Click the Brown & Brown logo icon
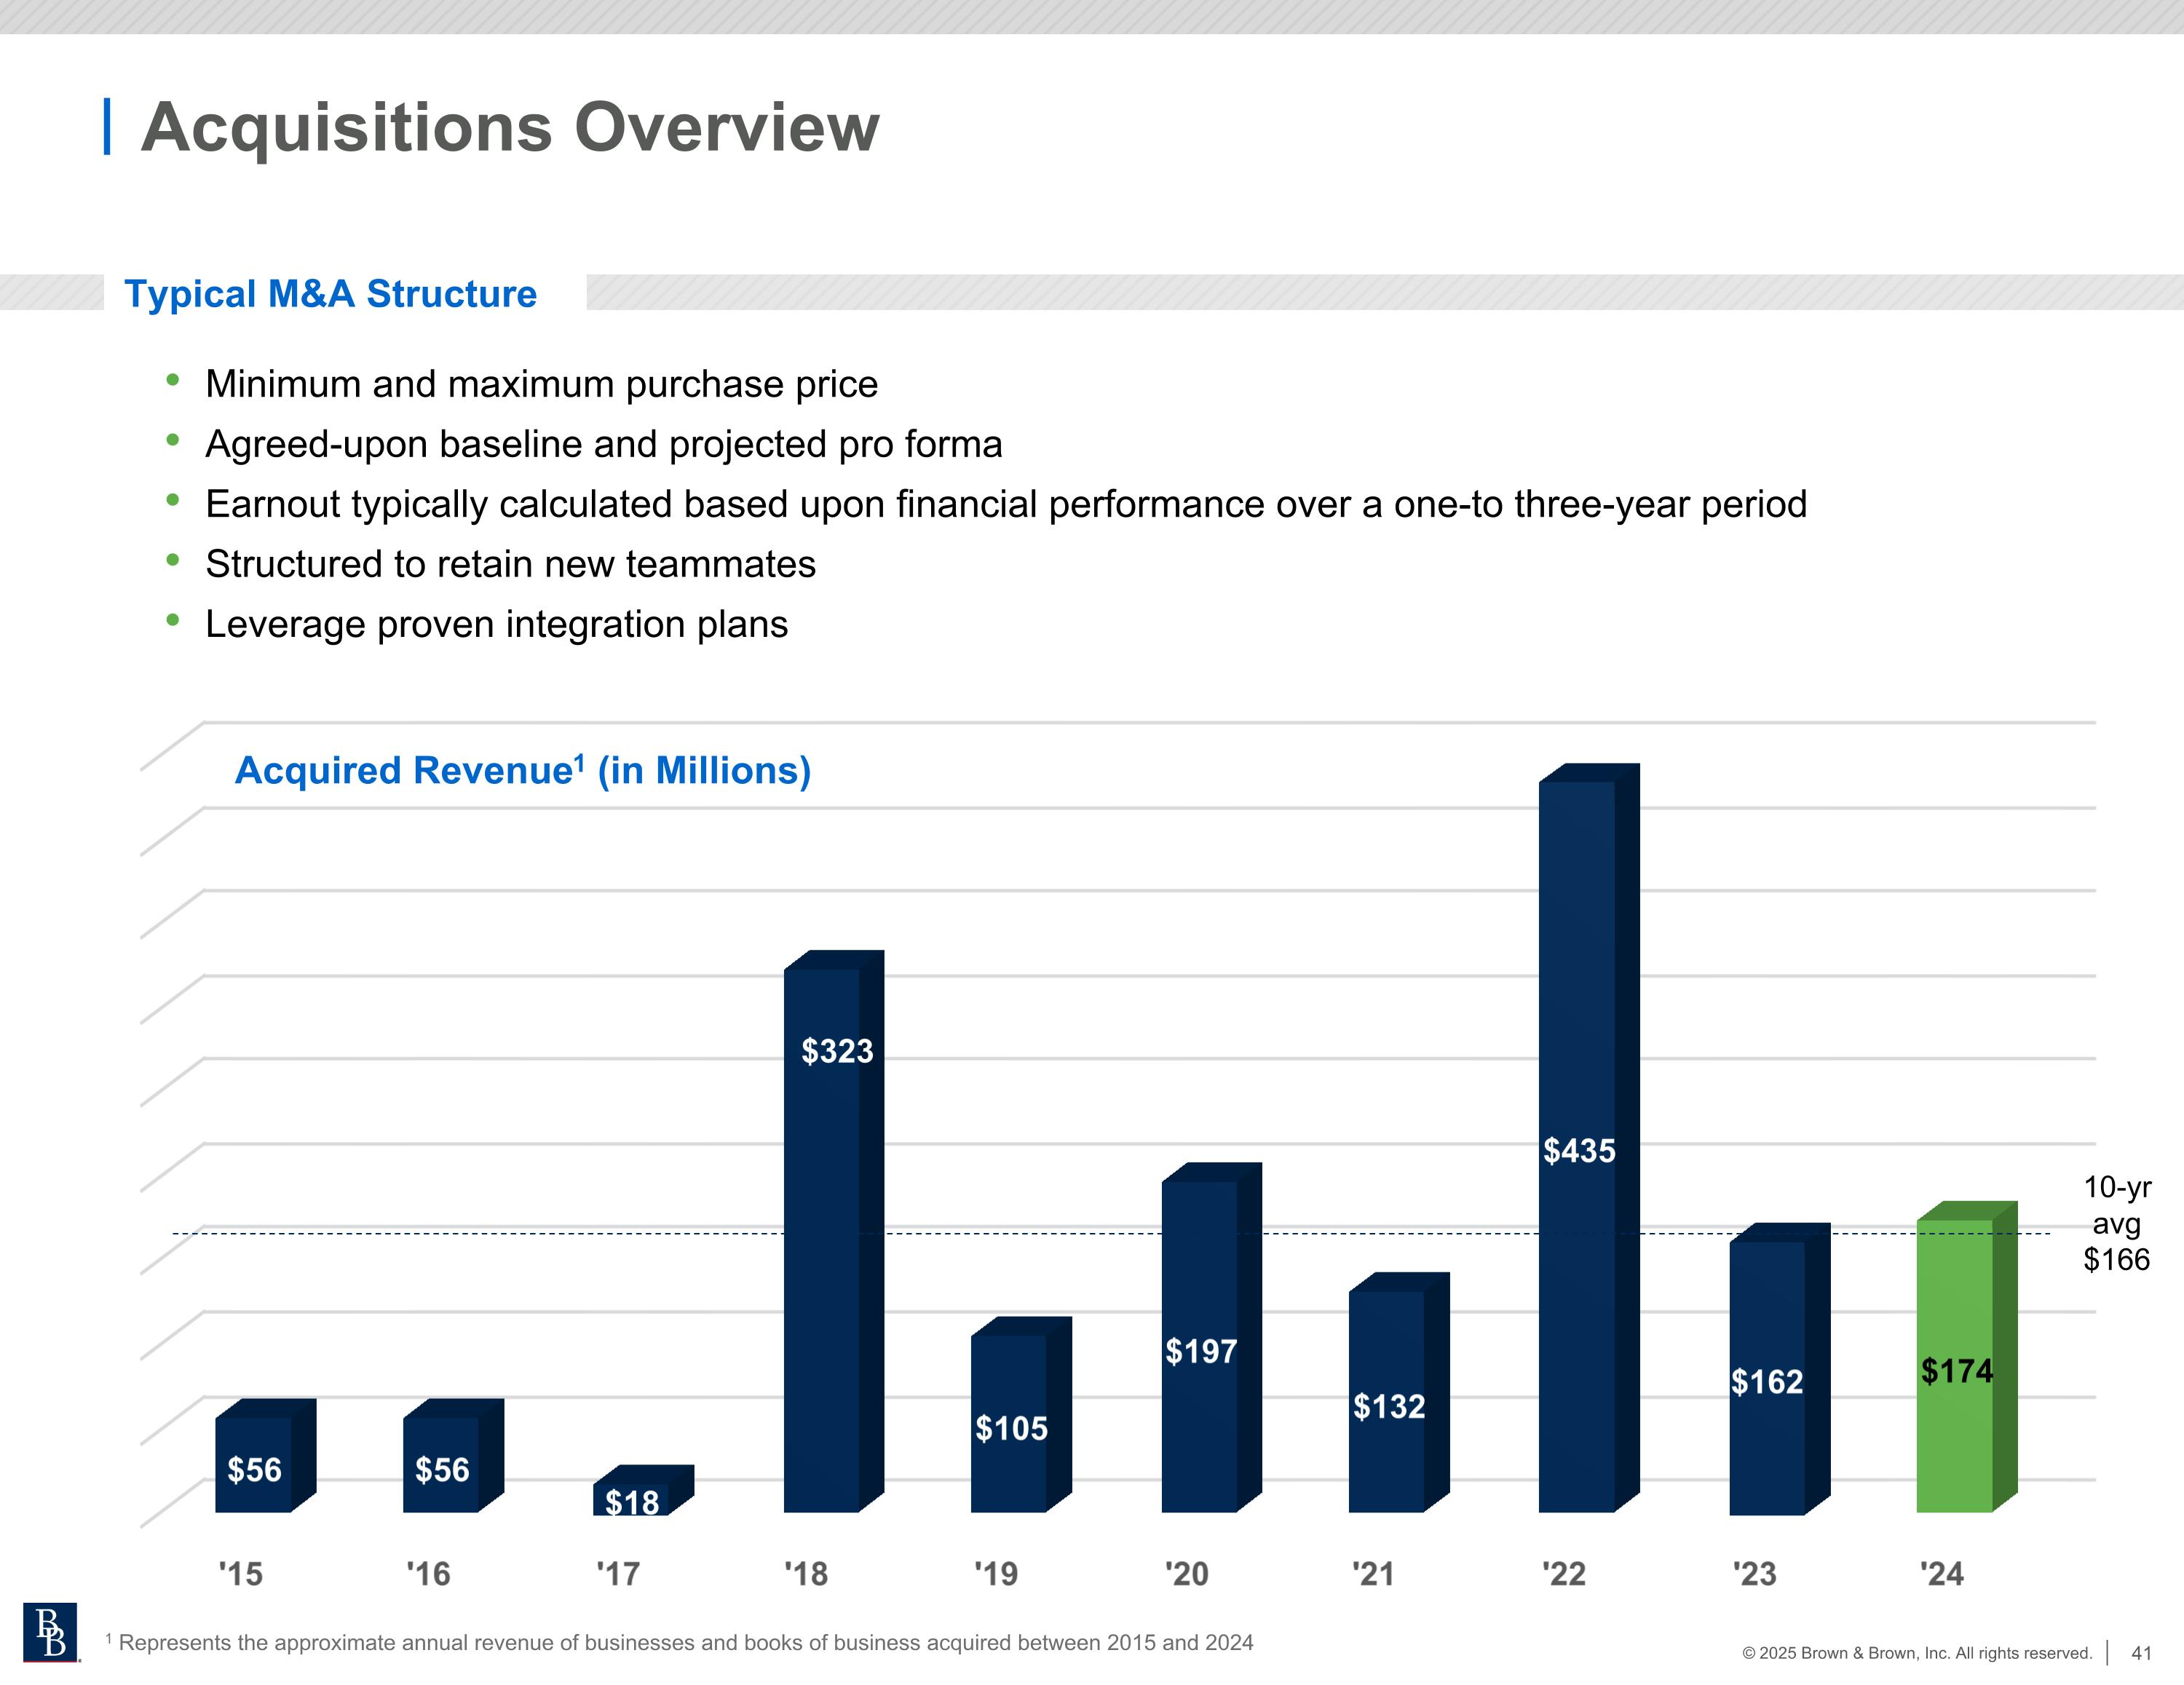Image resolution: width=2184 pixels, height=1685 pixels. pos(50,1632)
